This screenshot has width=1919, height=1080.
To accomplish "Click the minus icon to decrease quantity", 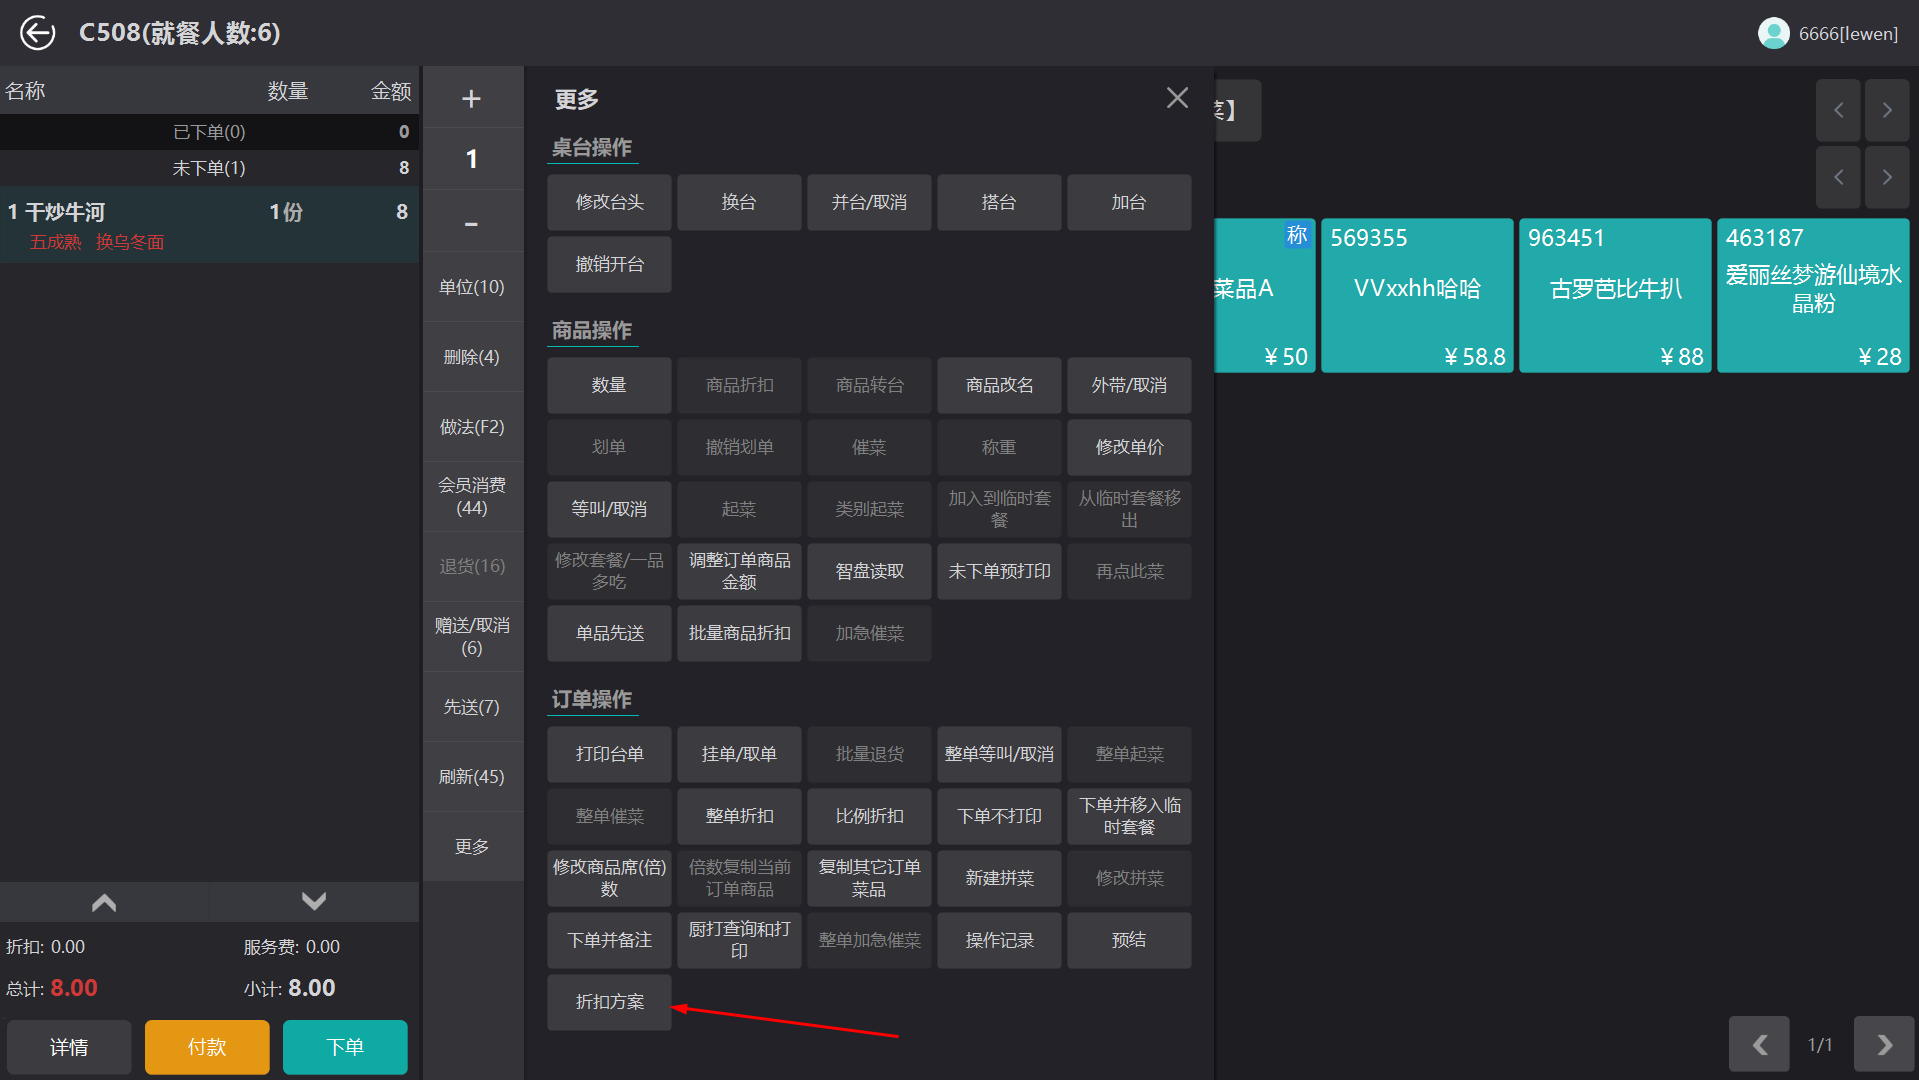I will point(471,222).
